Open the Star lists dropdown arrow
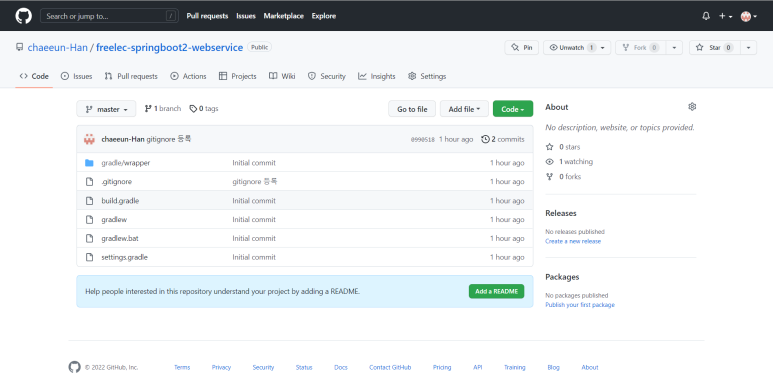Screen dimensions: 773x378 [x=748, y=48]
